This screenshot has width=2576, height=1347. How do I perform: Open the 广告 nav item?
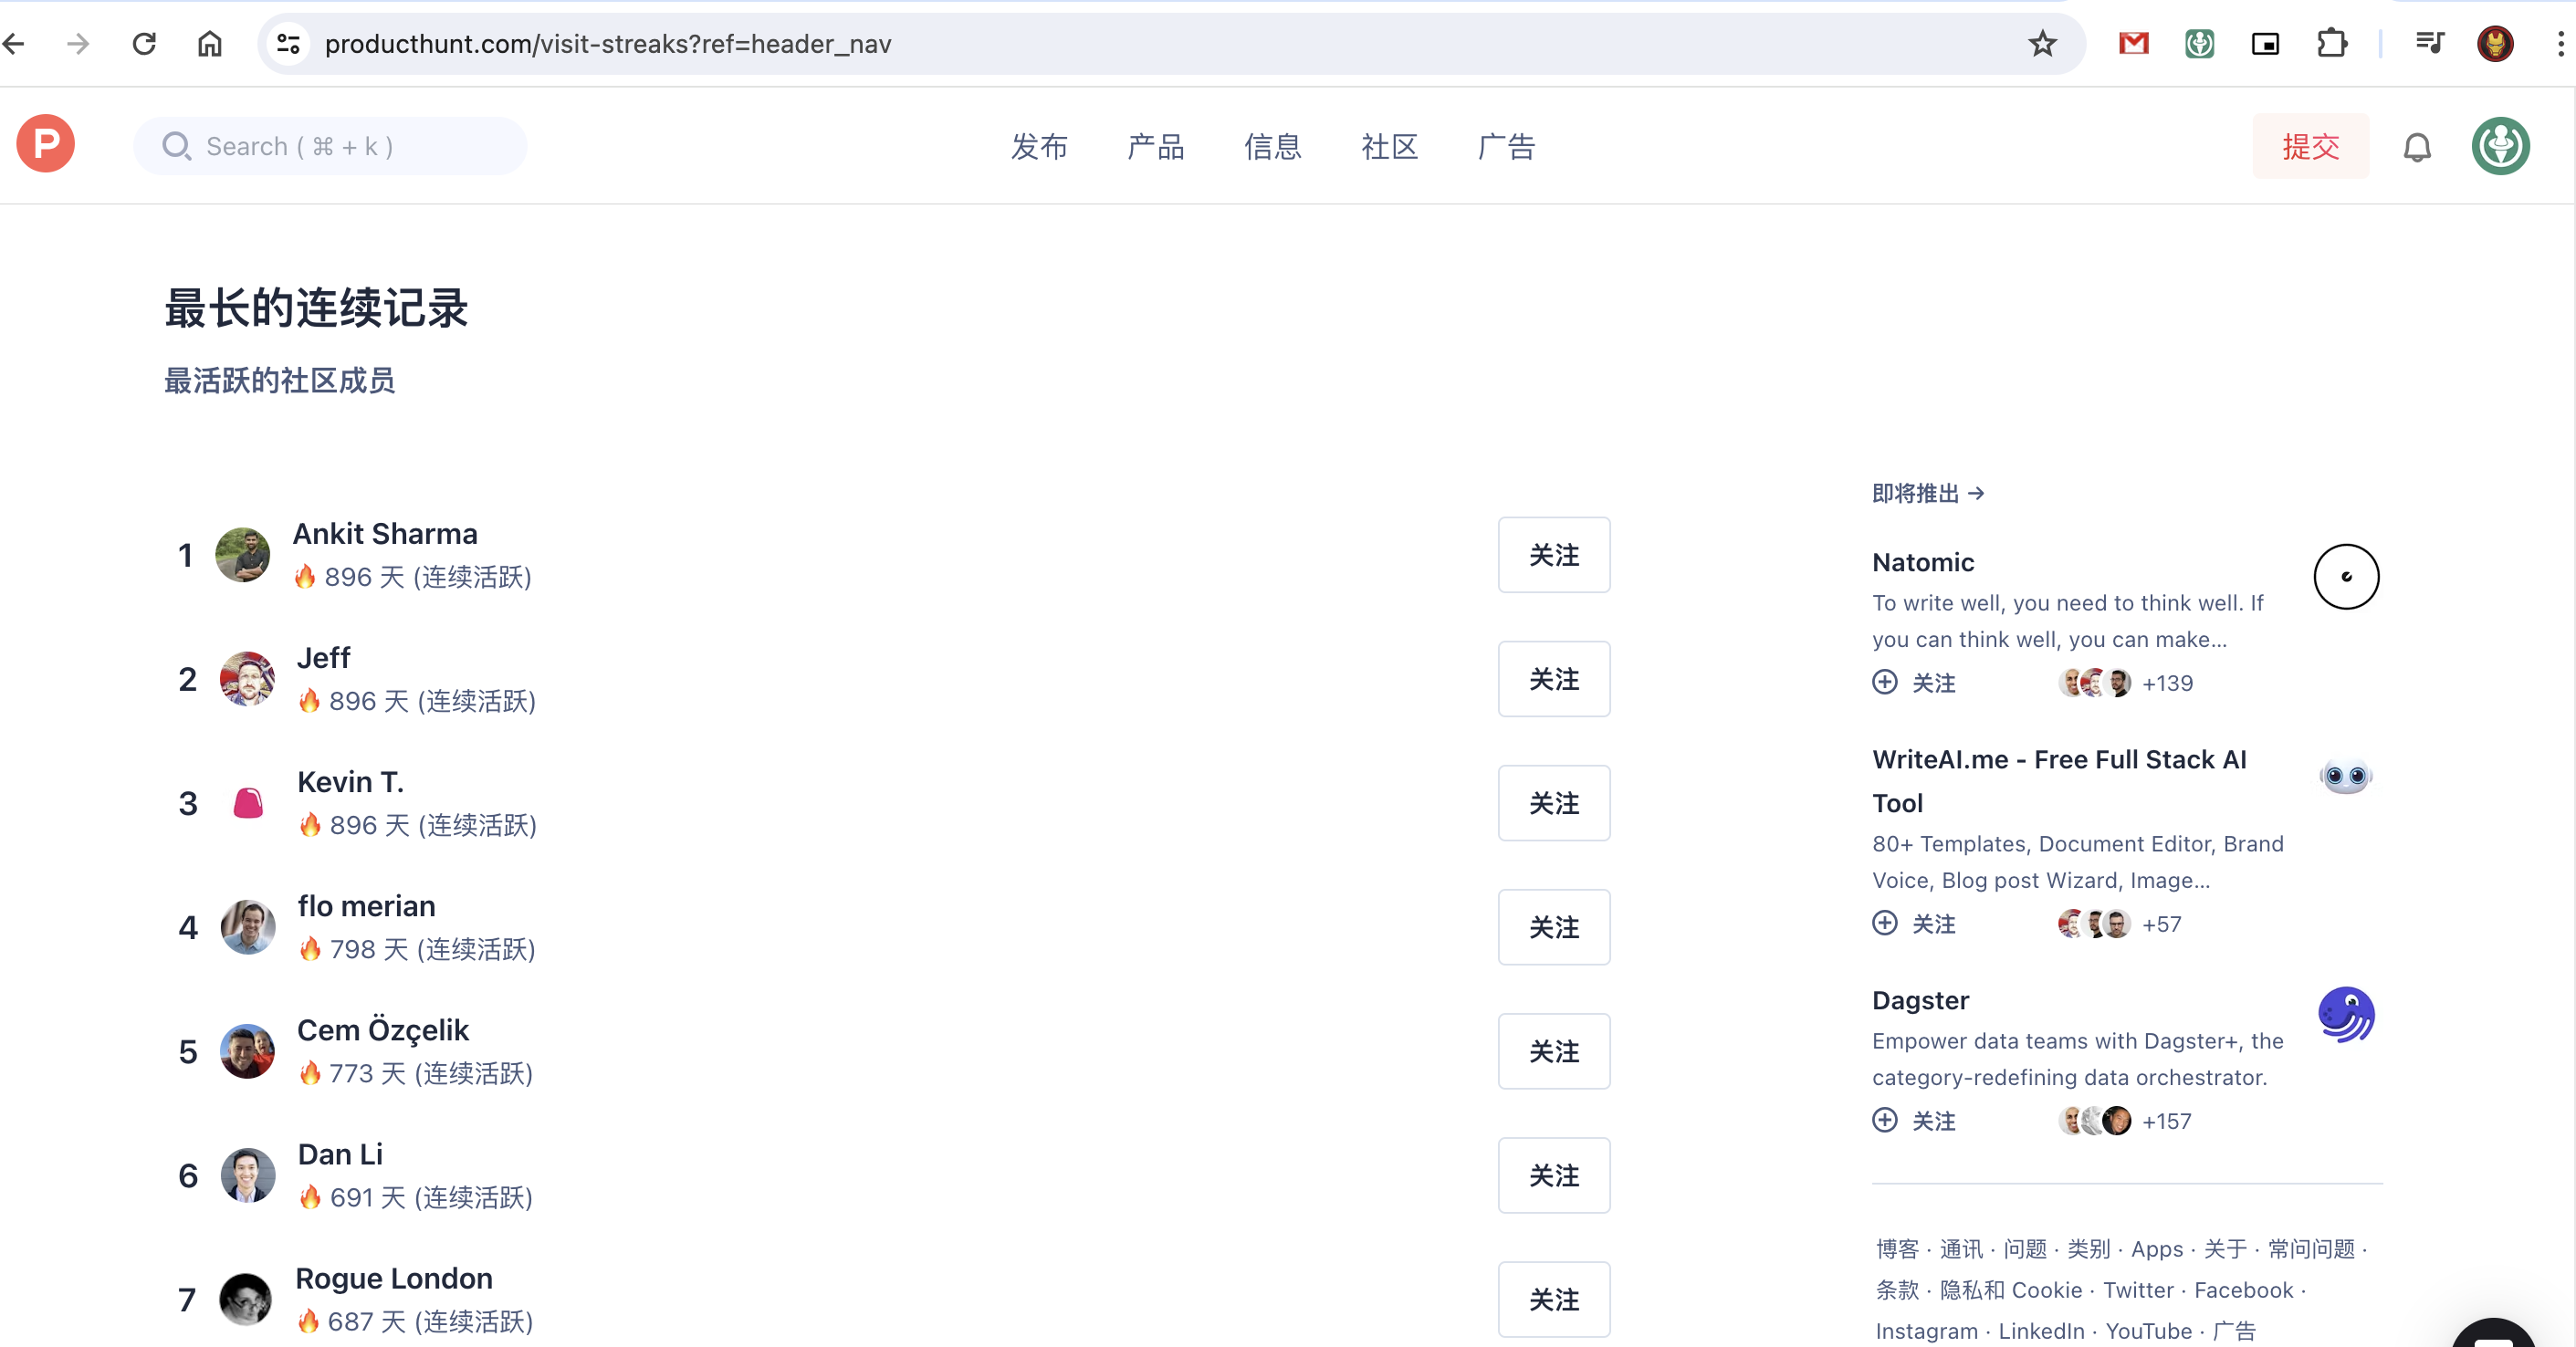(1507, 147)
